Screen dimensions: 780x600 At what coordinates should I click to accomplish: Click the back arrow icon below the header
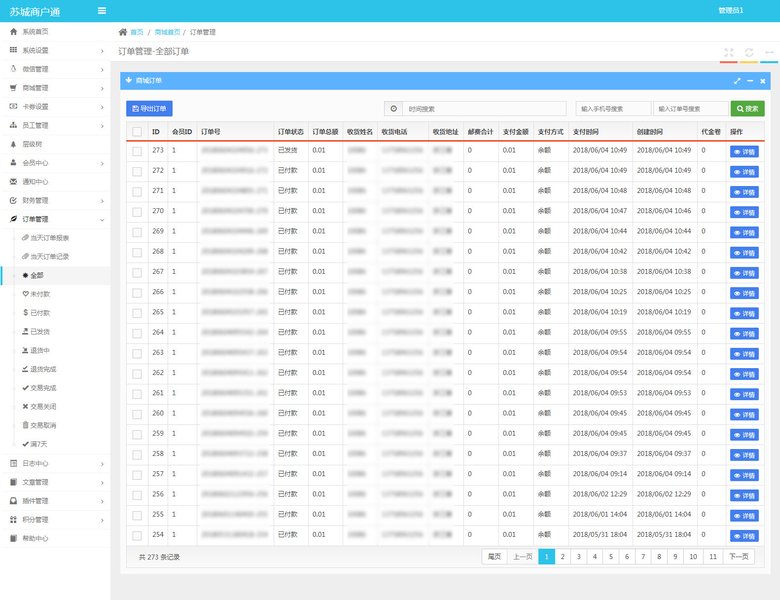pyautogui.click(x=769, y=53)
